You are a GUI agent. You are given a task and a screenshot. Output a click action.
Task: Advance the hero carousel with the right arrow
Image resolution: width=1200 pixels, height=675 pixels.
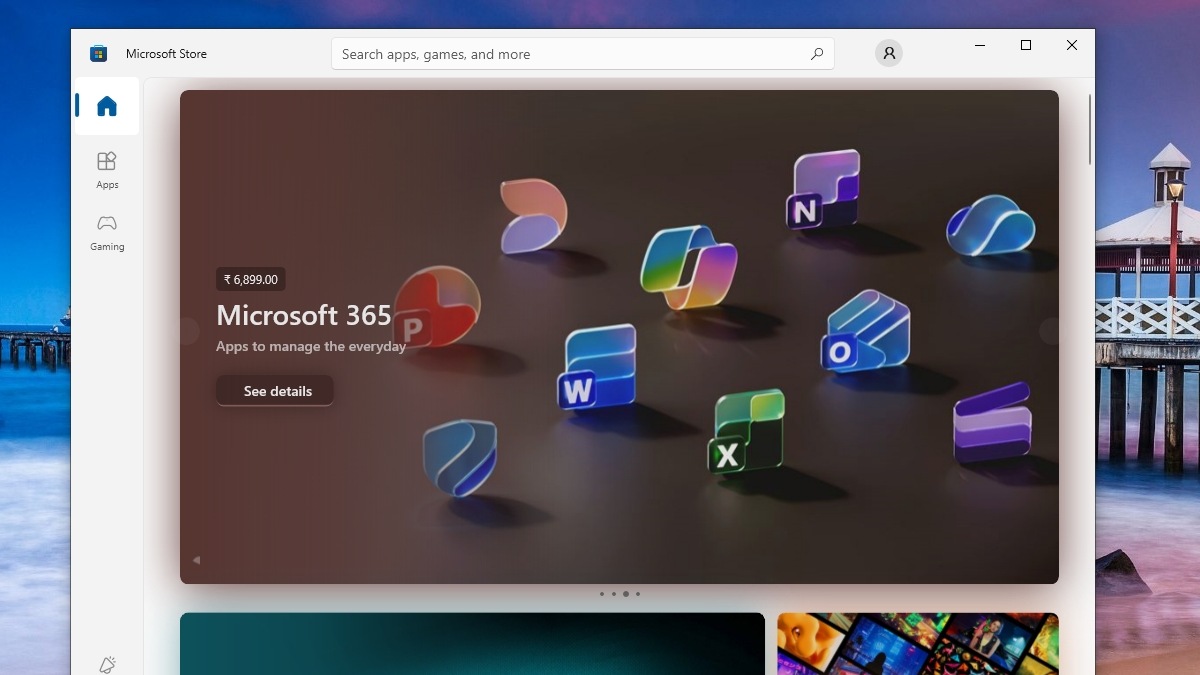coord(1050,331)
